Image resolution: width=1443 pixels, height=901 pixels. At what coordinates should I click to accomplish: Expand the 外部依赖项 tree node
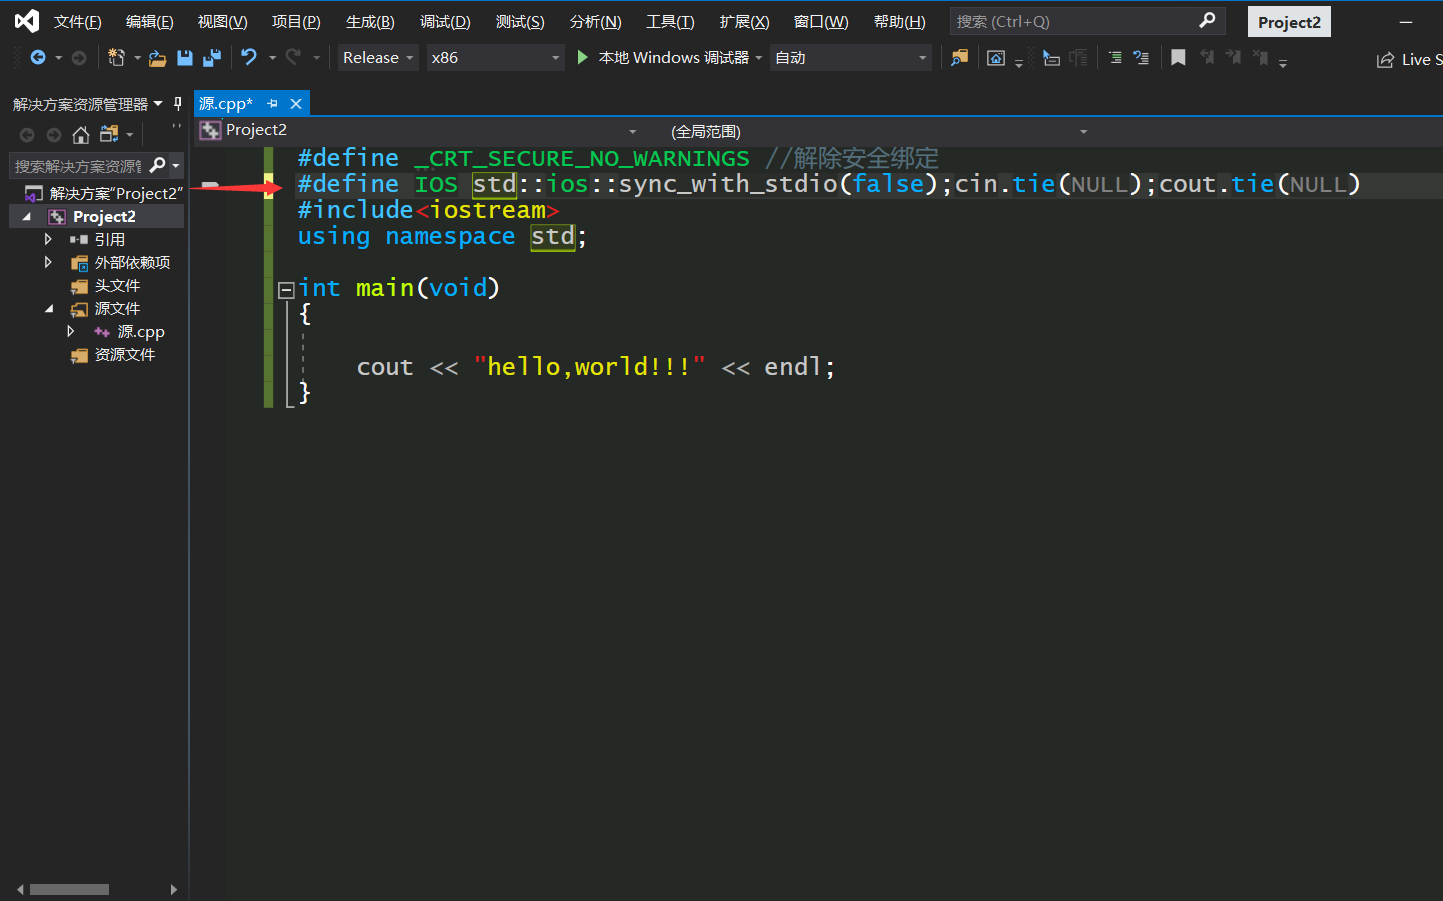coord(48,262)
